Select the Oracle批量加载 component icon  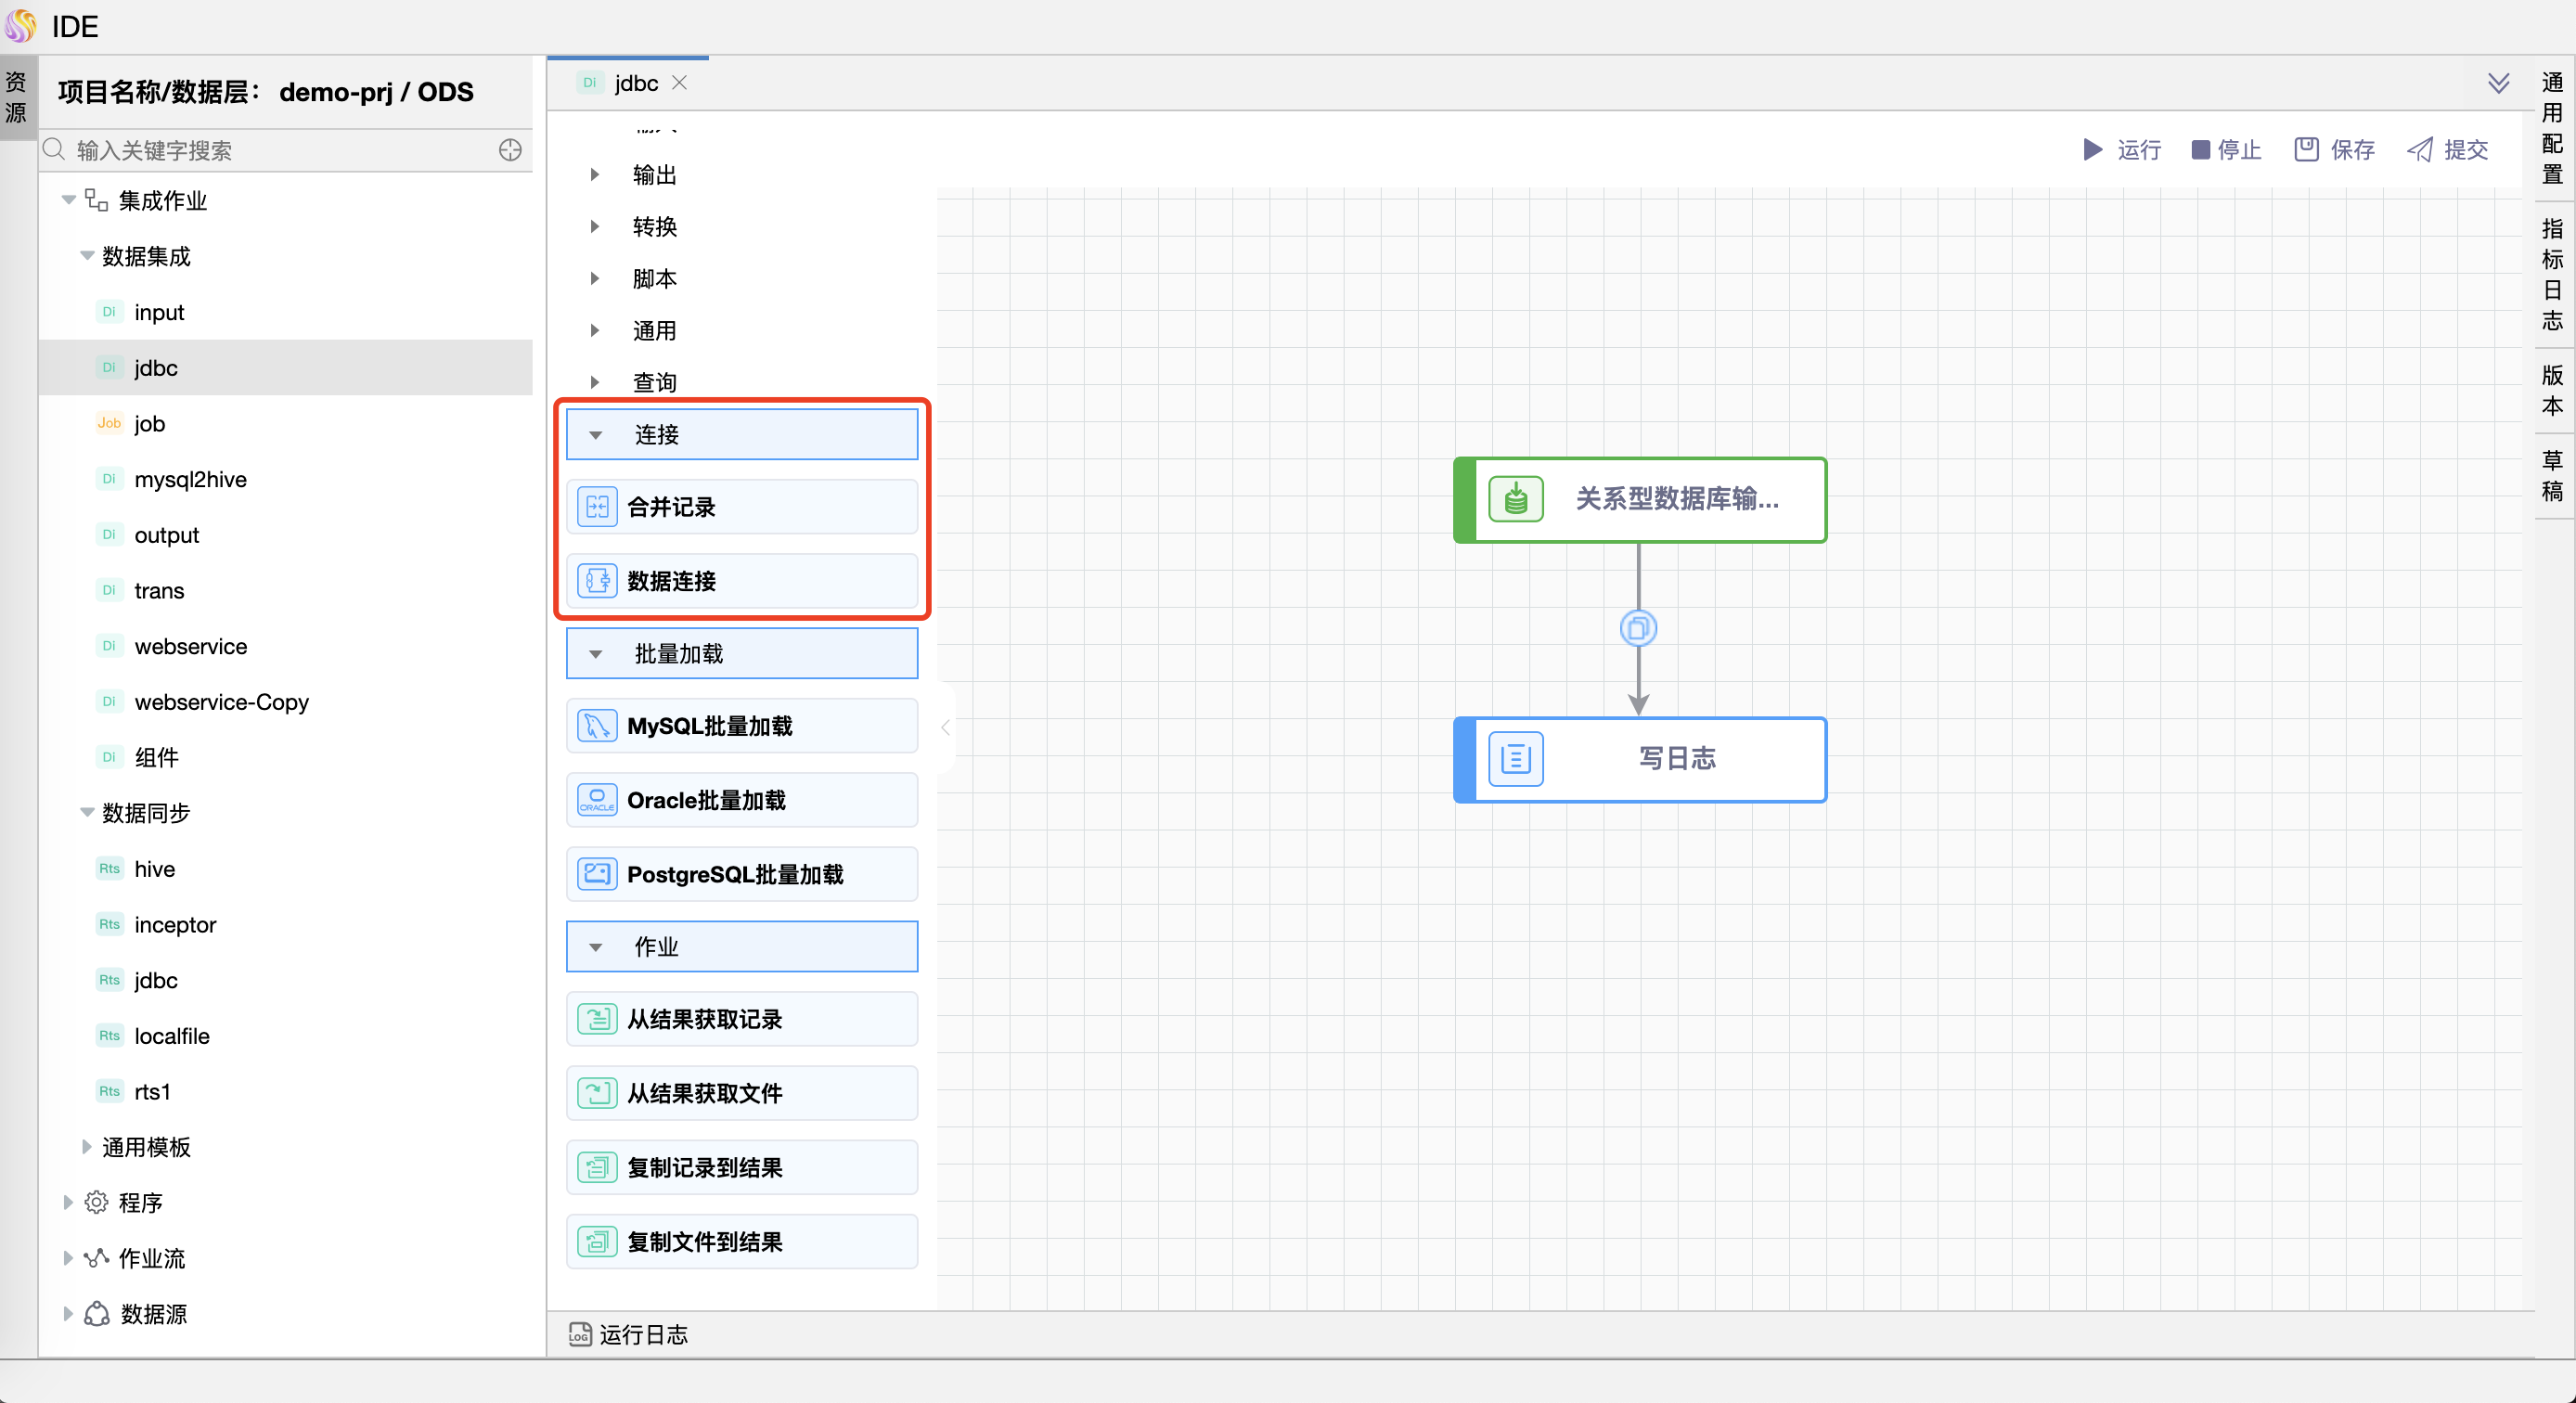click(597, 800)
